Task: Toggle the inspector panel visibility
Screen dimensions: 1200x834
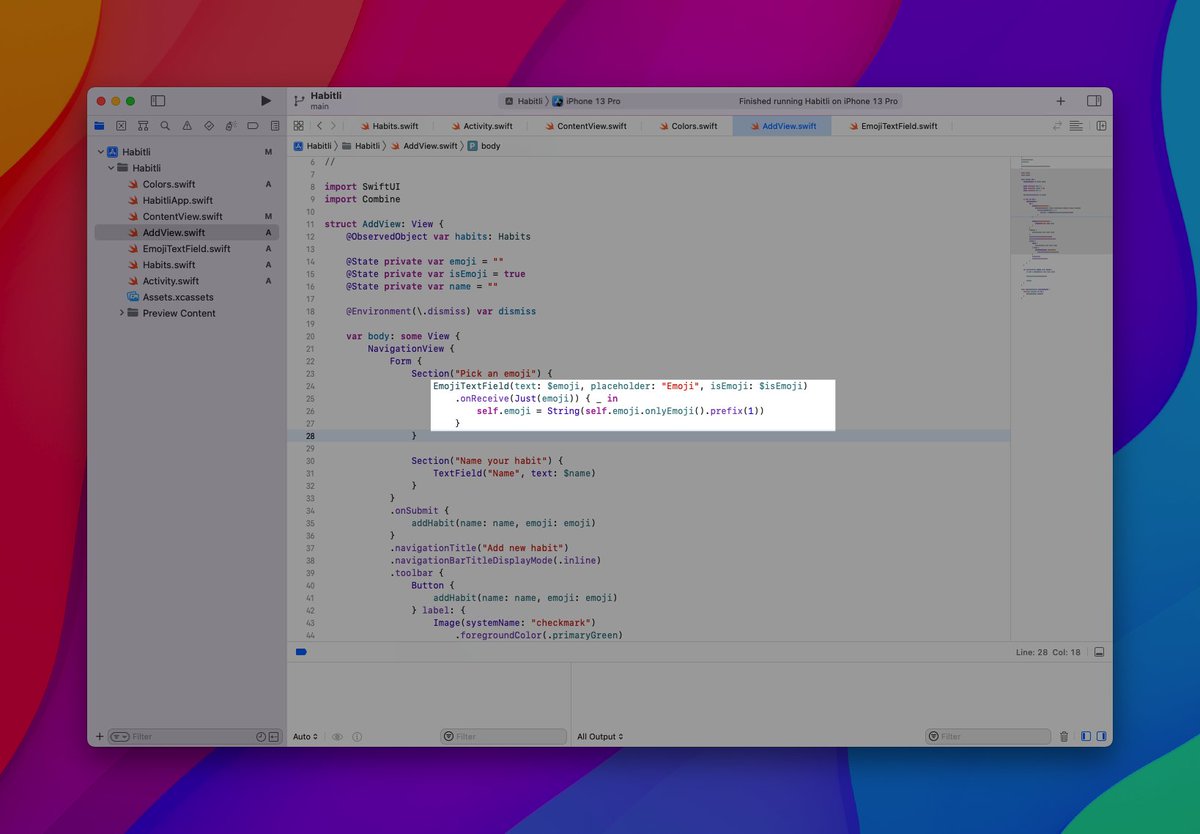Action: (1094, 101)
